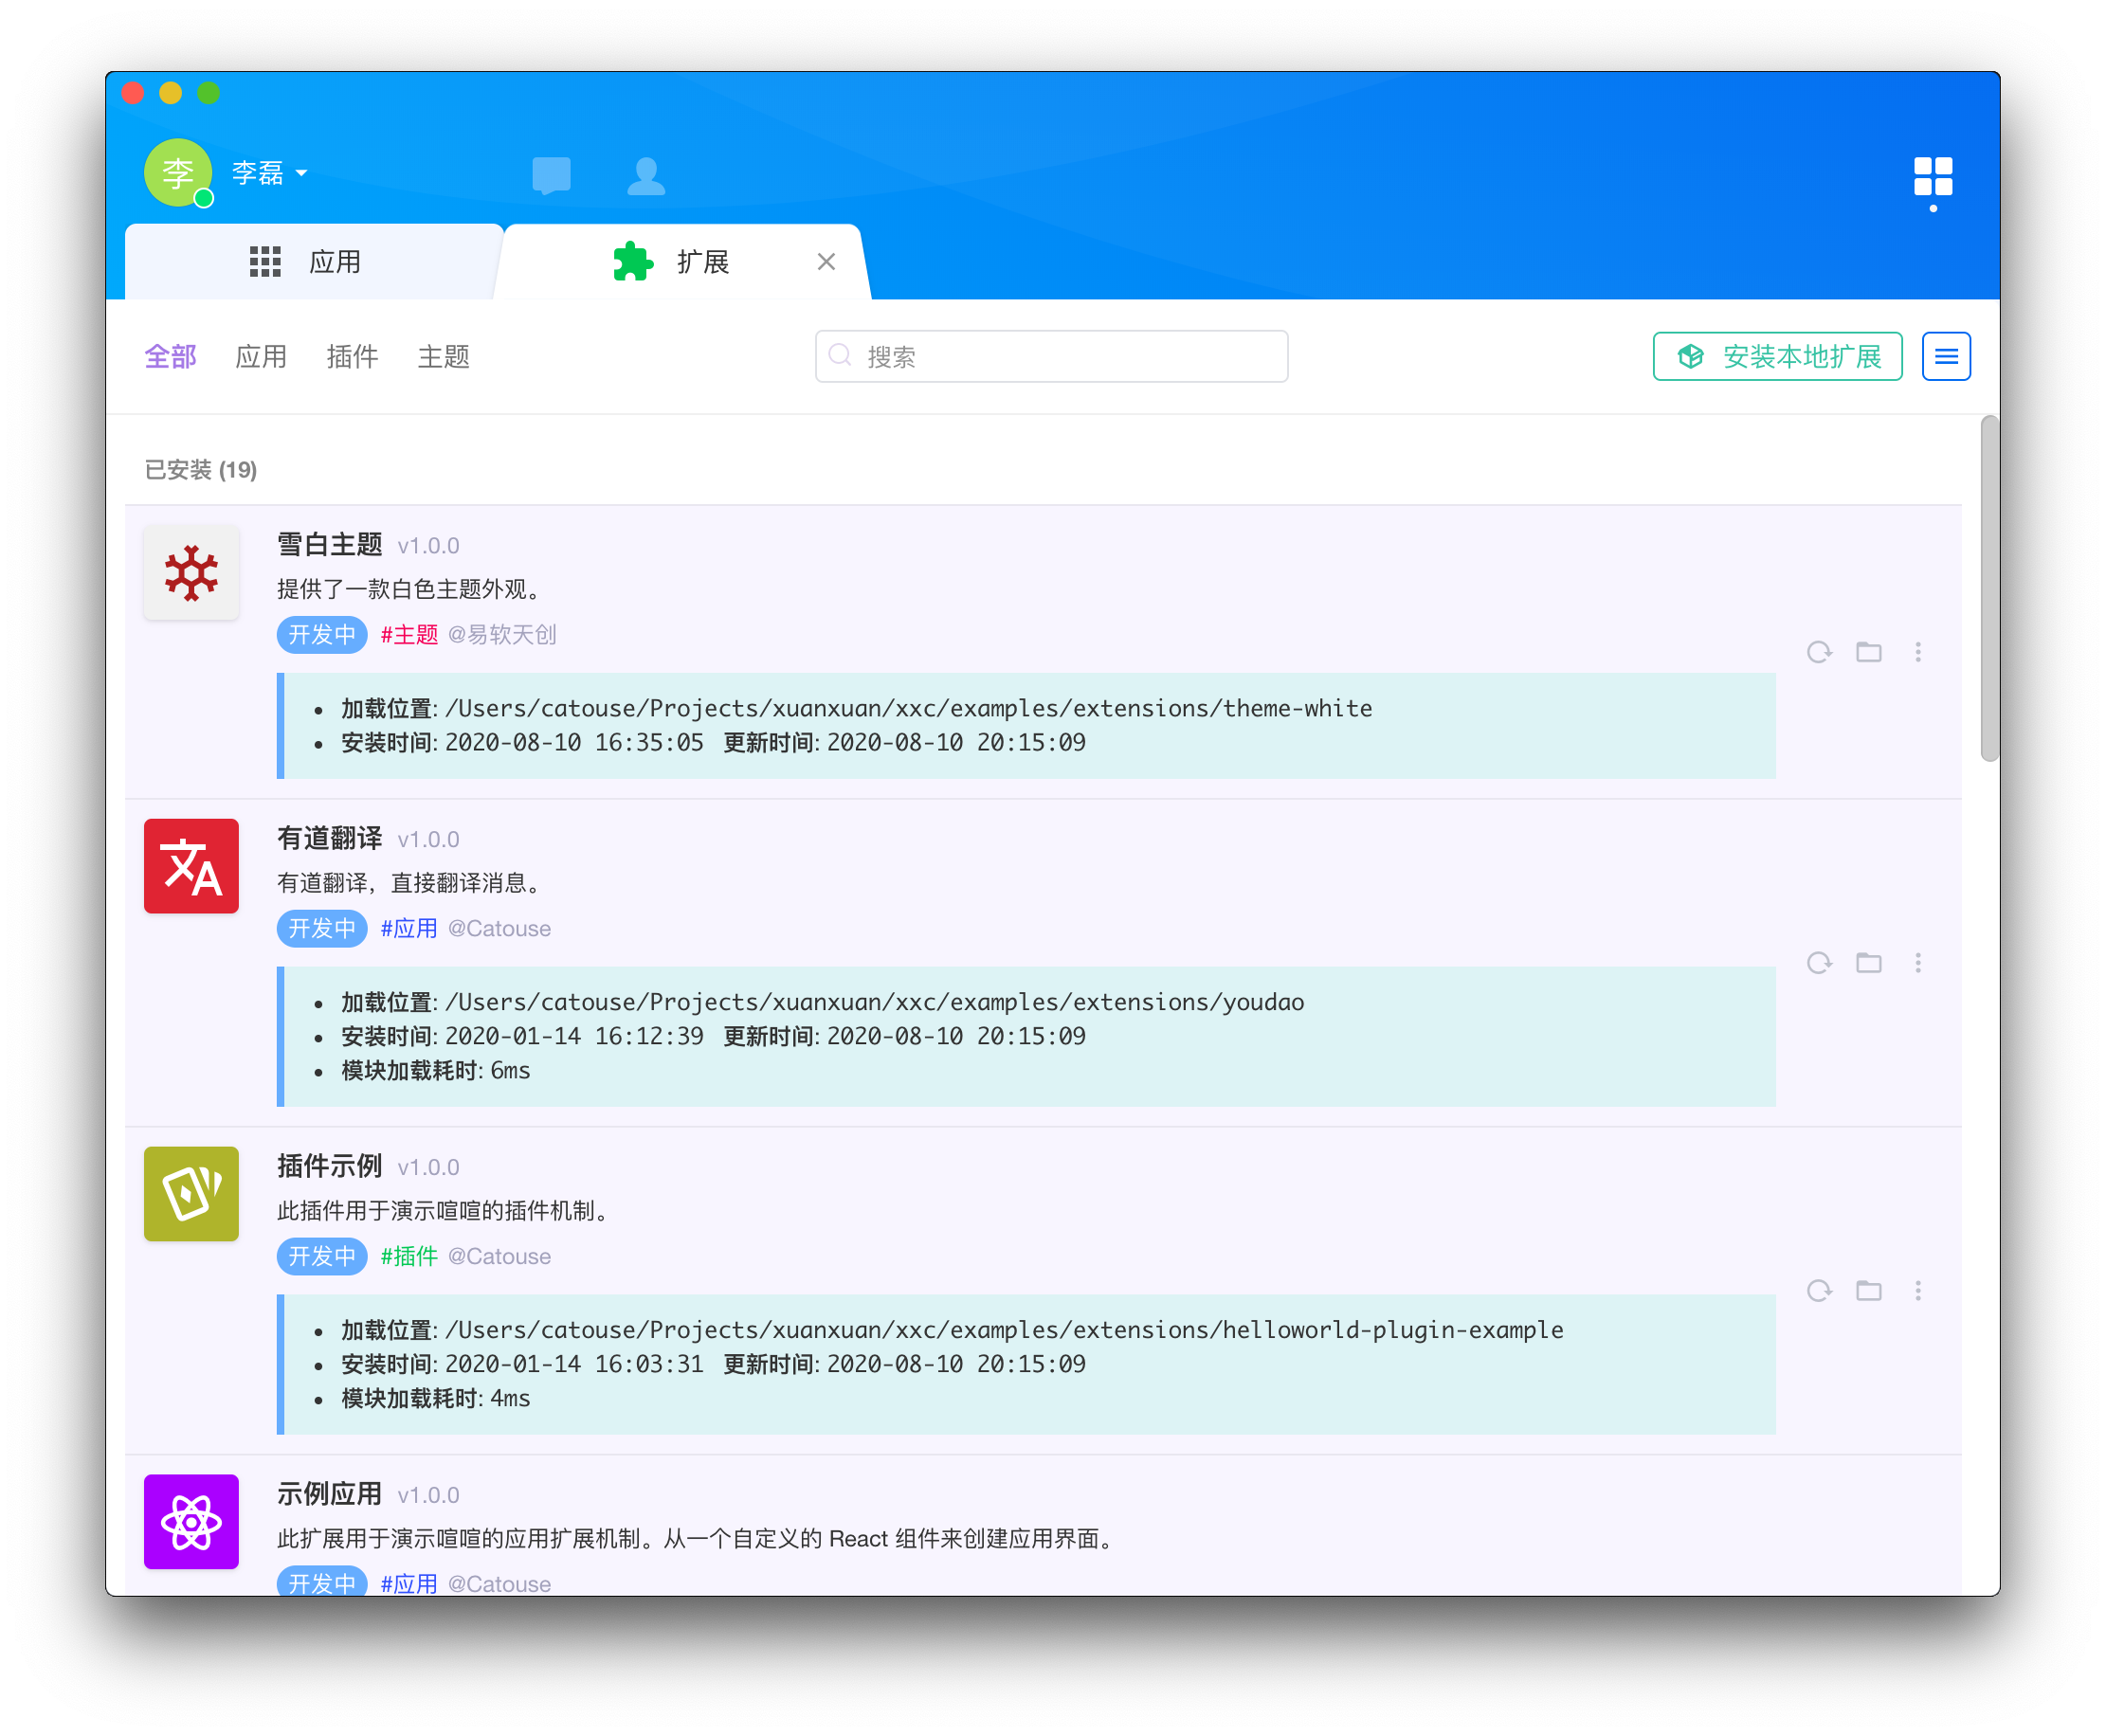Close the 扩展 tab
2106x1736 pixels.
pyautogui.click(x=826, y=262)
